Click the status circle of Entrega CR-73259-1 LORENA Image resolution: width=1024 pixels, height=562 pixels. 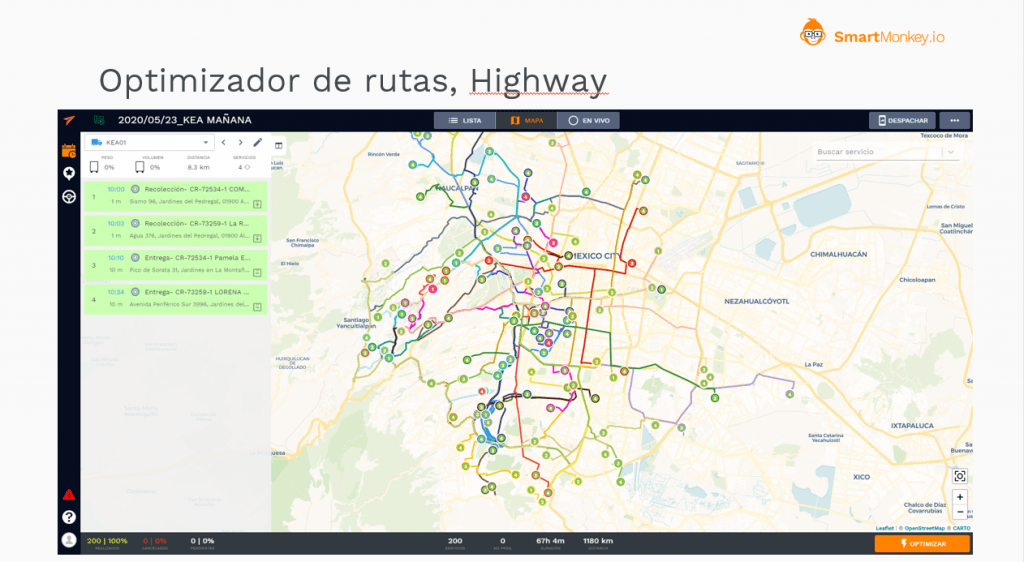135,292
